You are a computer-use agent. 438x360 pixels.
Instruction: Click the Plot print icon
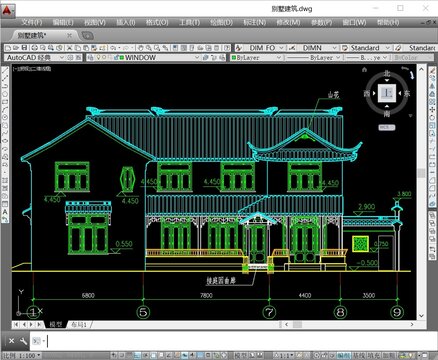34,48
